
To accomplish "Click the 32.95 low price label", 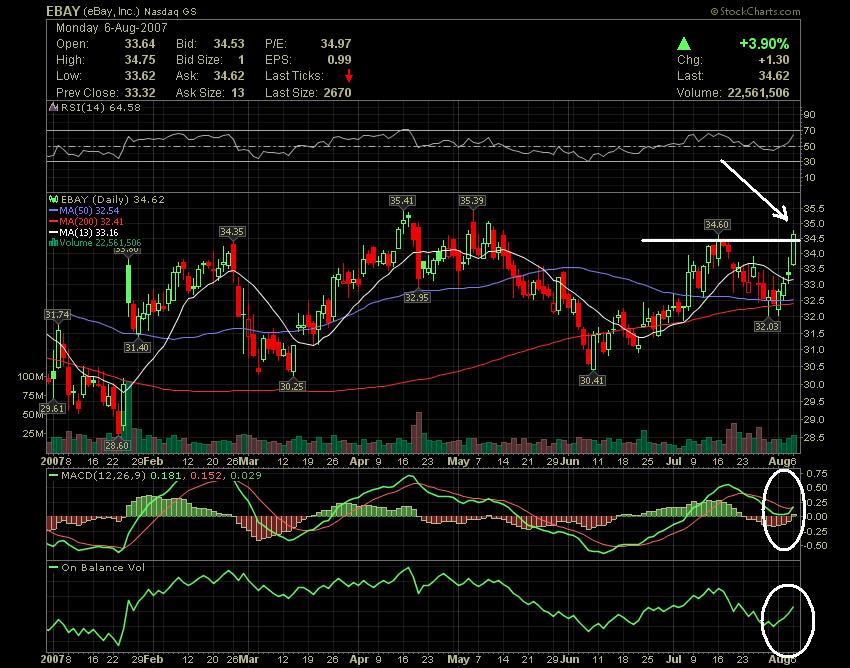I will (x=416, y=297).
